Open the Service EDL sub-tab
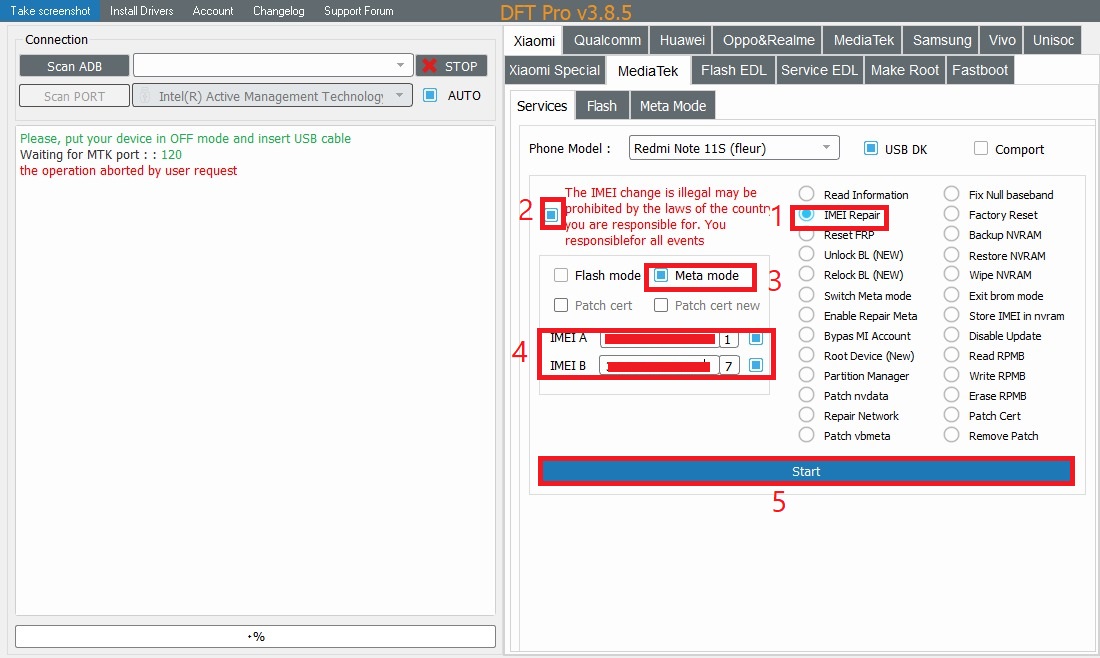The image size is (1100, 658). coord(819,70)
